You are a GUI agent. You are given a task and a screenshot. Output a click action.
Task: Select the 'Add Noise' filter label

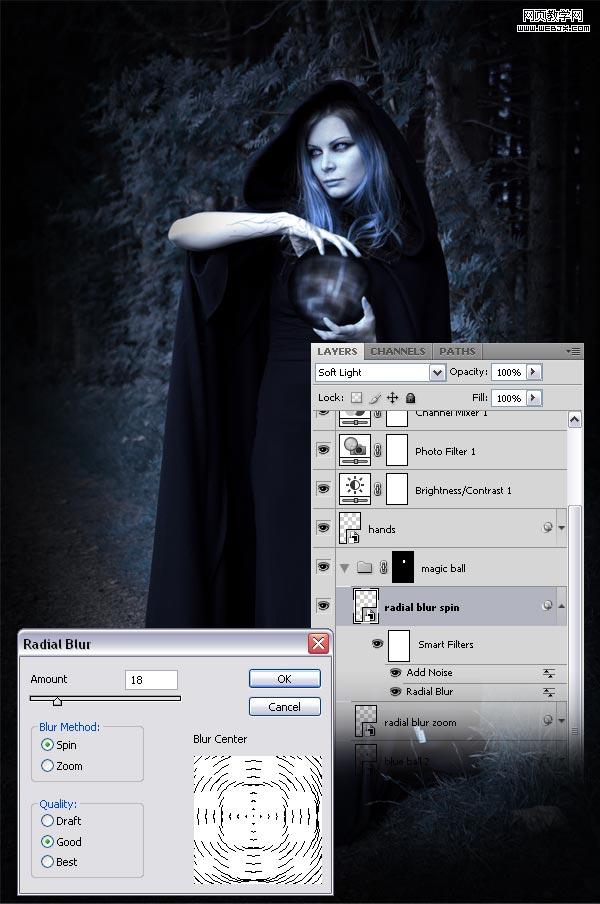(429, 672)
